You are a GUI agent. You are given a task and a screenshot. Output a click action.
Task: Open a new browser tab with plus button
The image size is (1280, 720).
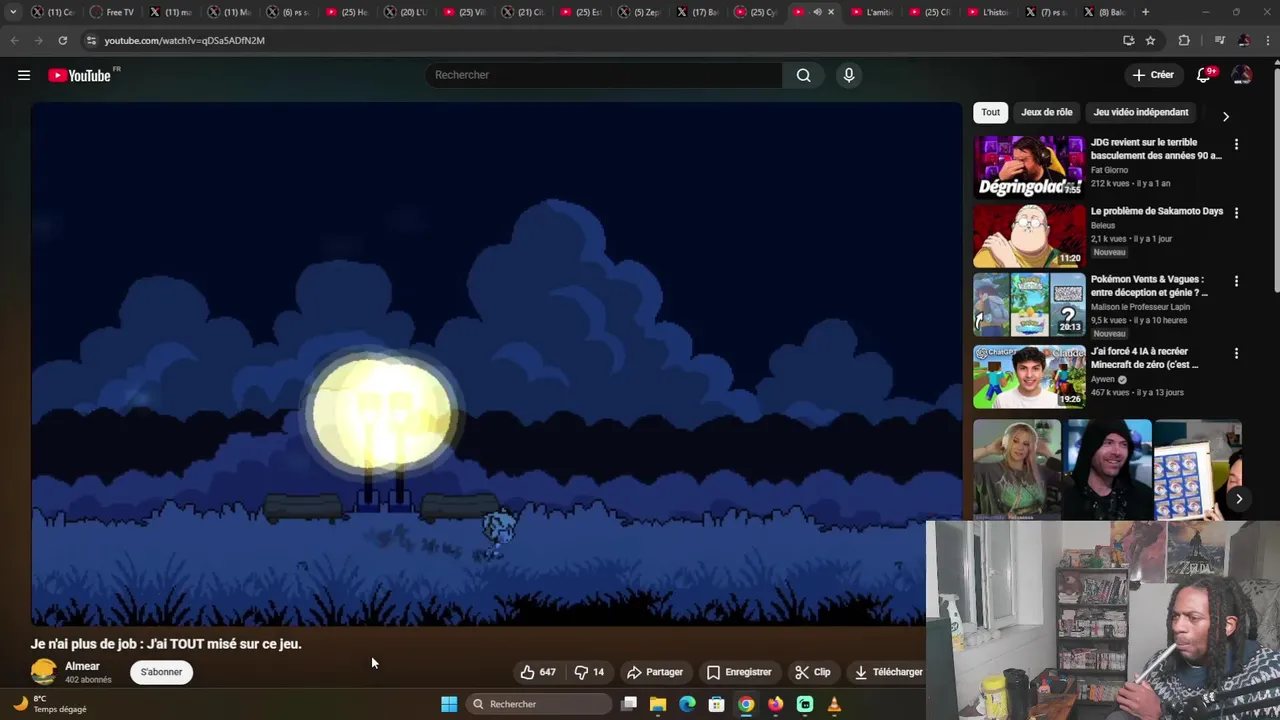[x=1145, y=12]
